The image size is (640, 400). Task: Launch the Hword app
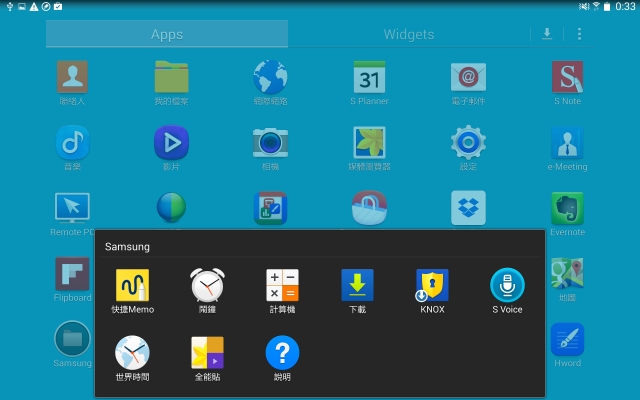(567, 339)
